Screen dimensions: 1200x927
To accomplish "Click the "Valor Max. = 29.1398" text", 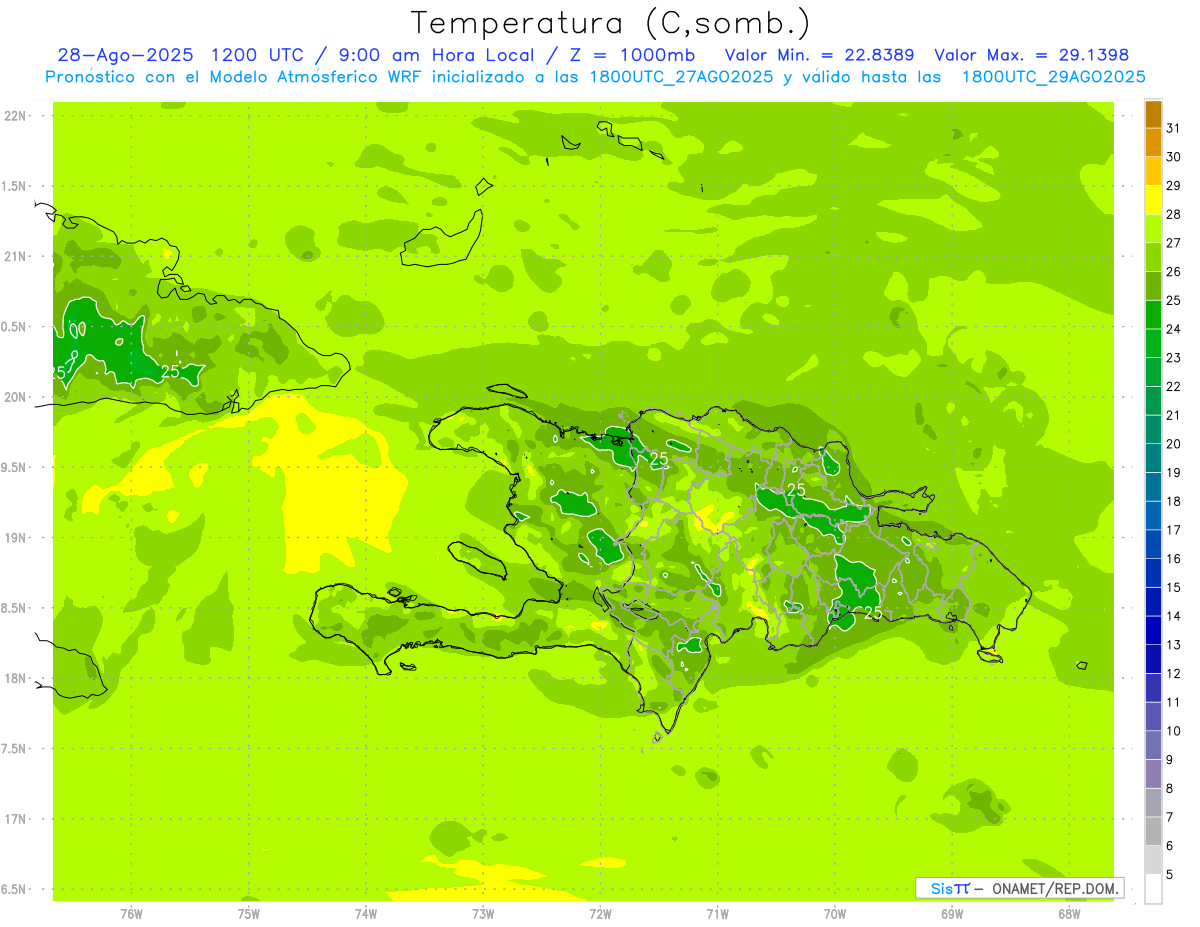I will 1031,55.
